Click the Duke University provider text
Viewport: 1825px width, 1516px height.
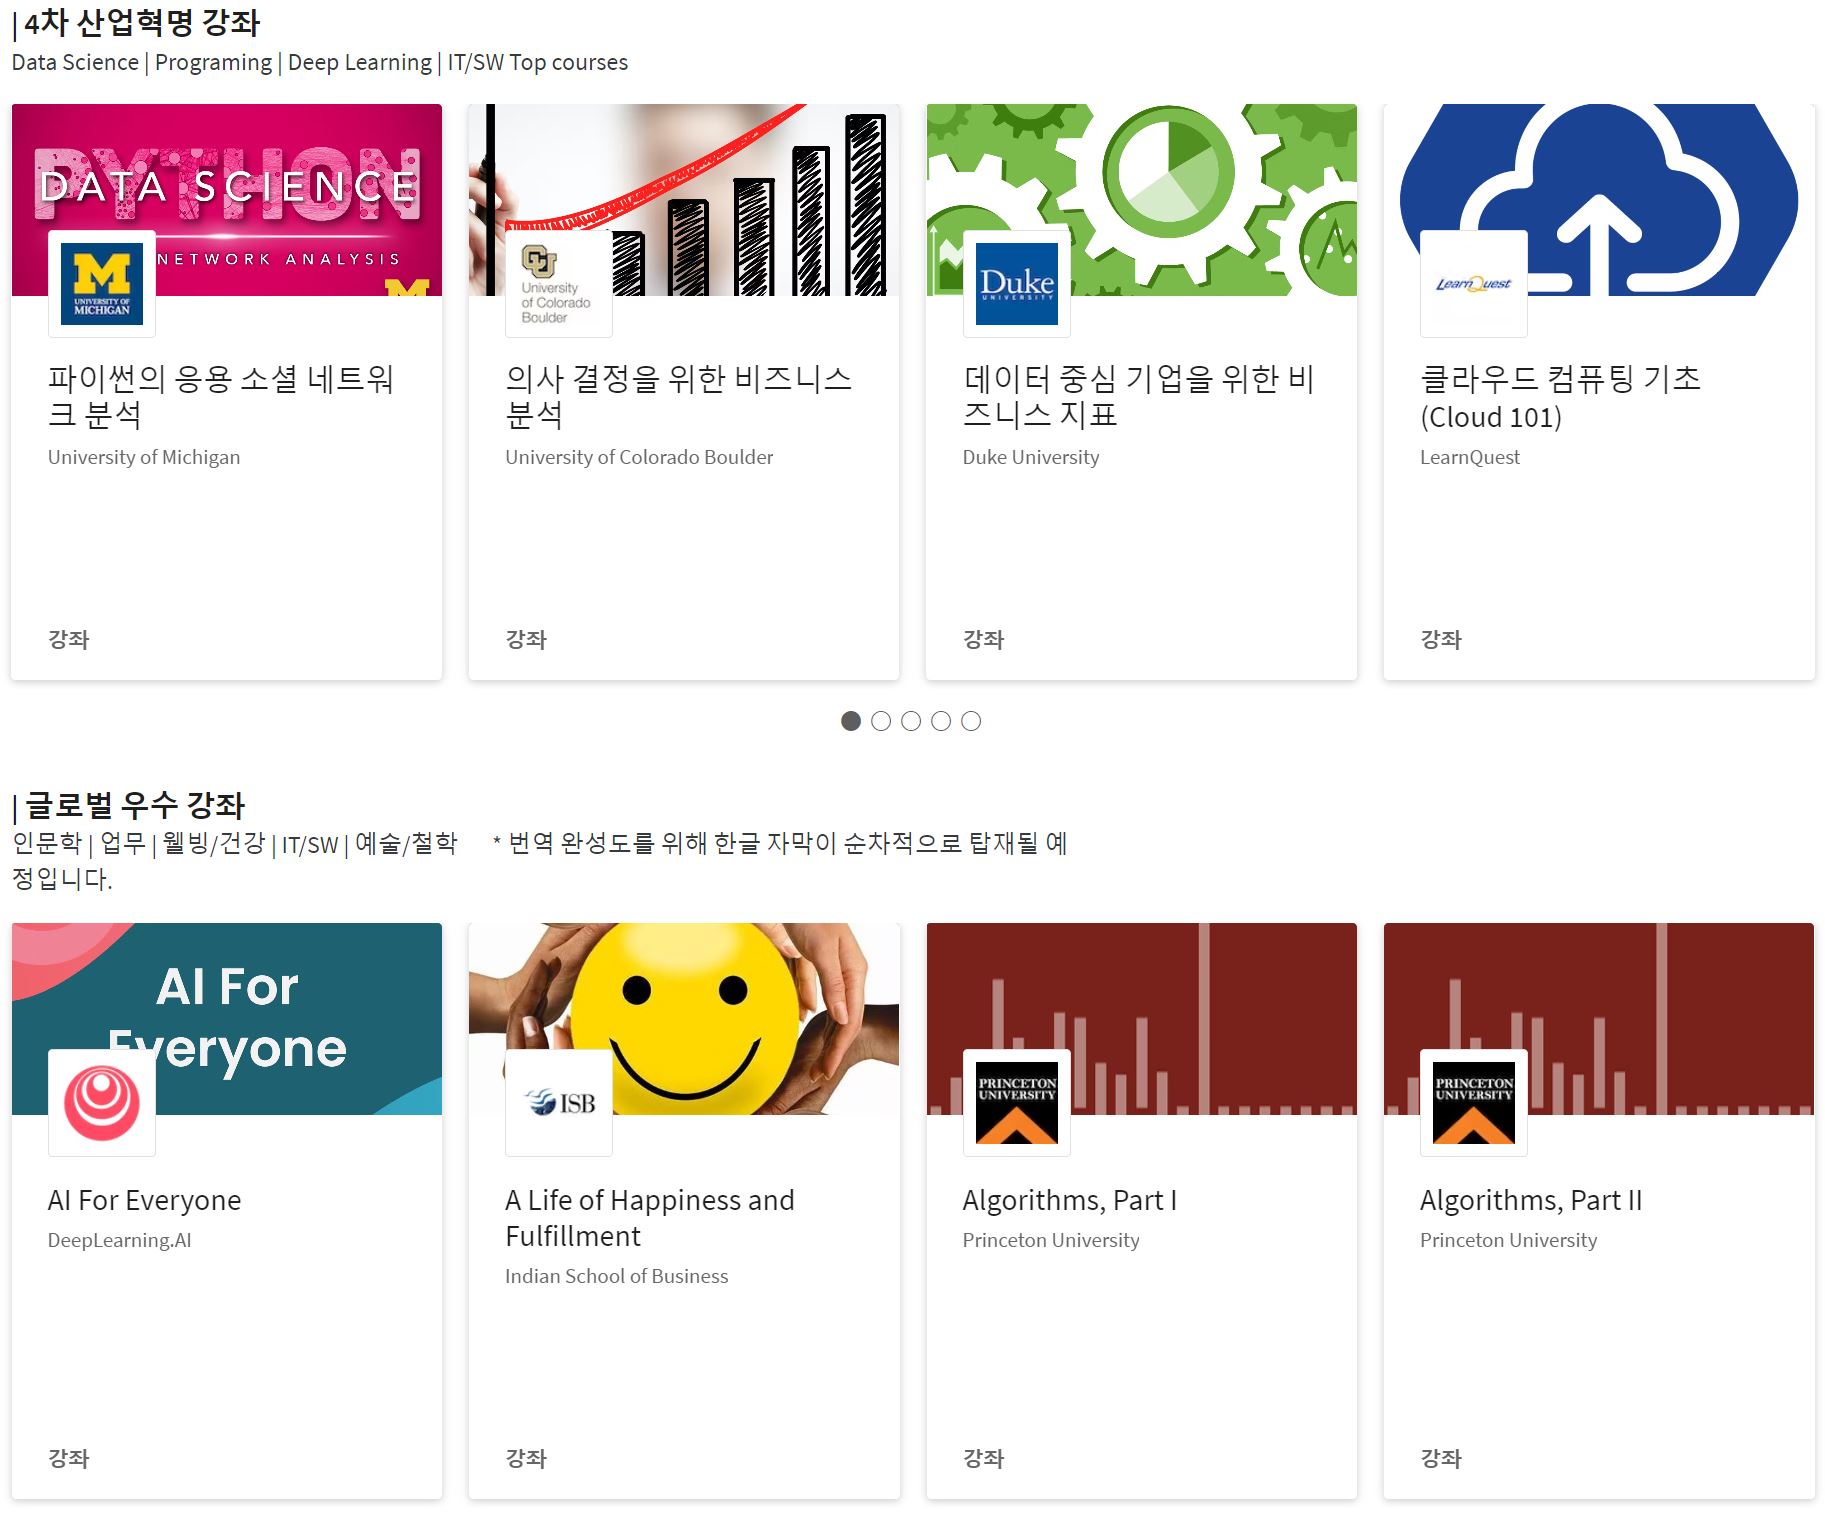pos(1031,457)
